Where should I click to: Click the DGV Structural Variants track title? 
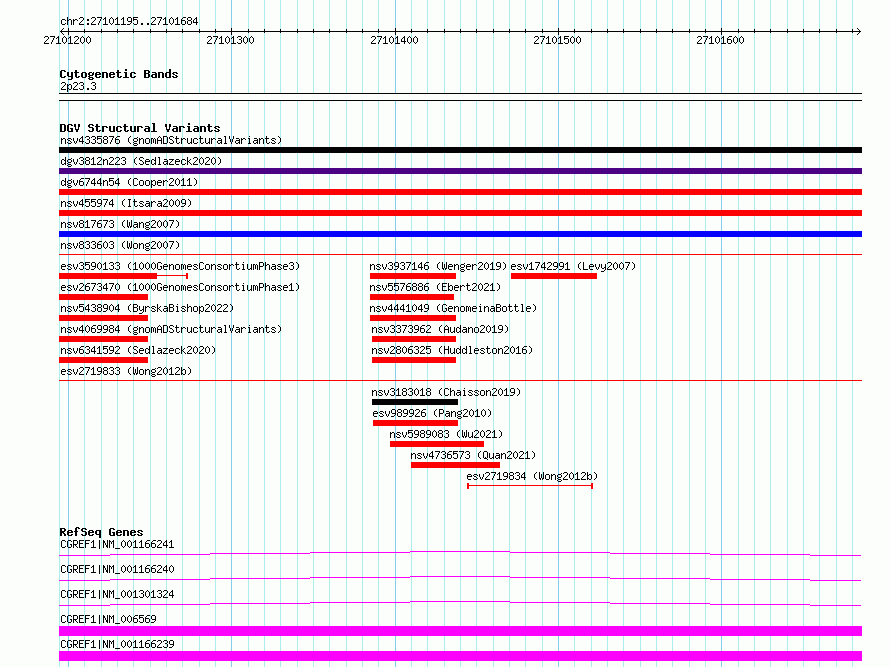(140, 128)
